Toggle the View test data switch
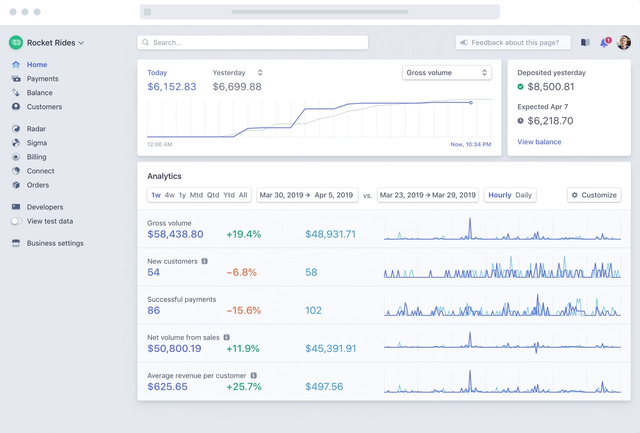The width and height of the screenshot is (640, 433). [x=16, y=221]
